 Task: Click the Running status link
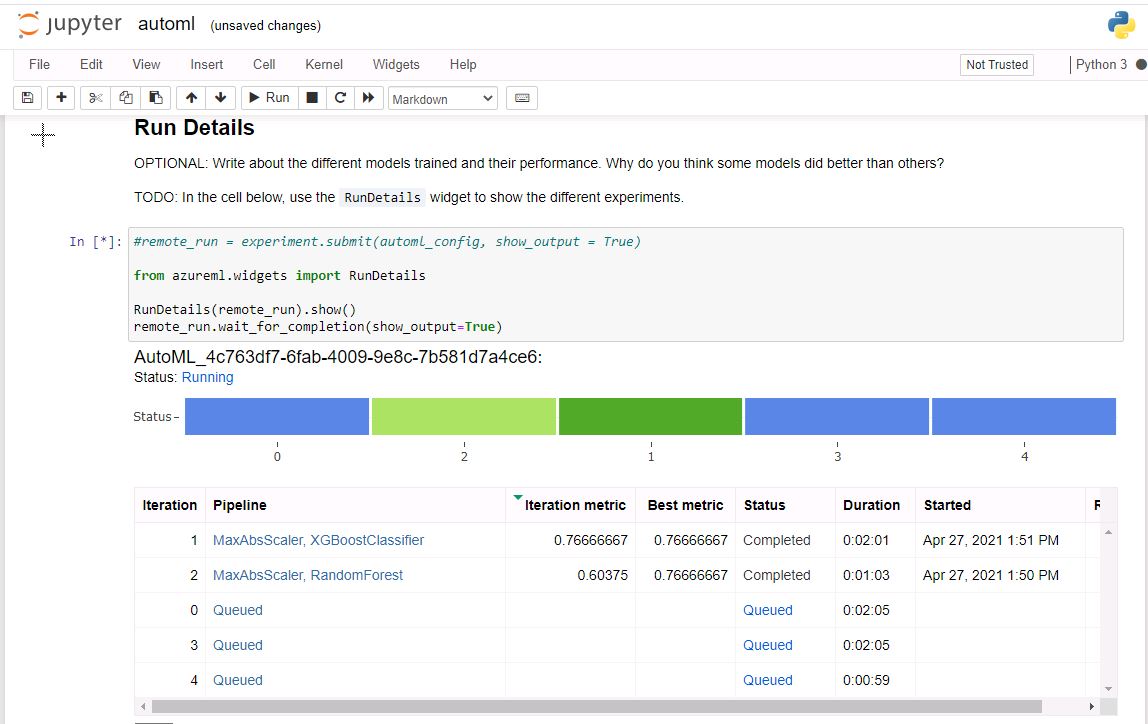[207, 377]
